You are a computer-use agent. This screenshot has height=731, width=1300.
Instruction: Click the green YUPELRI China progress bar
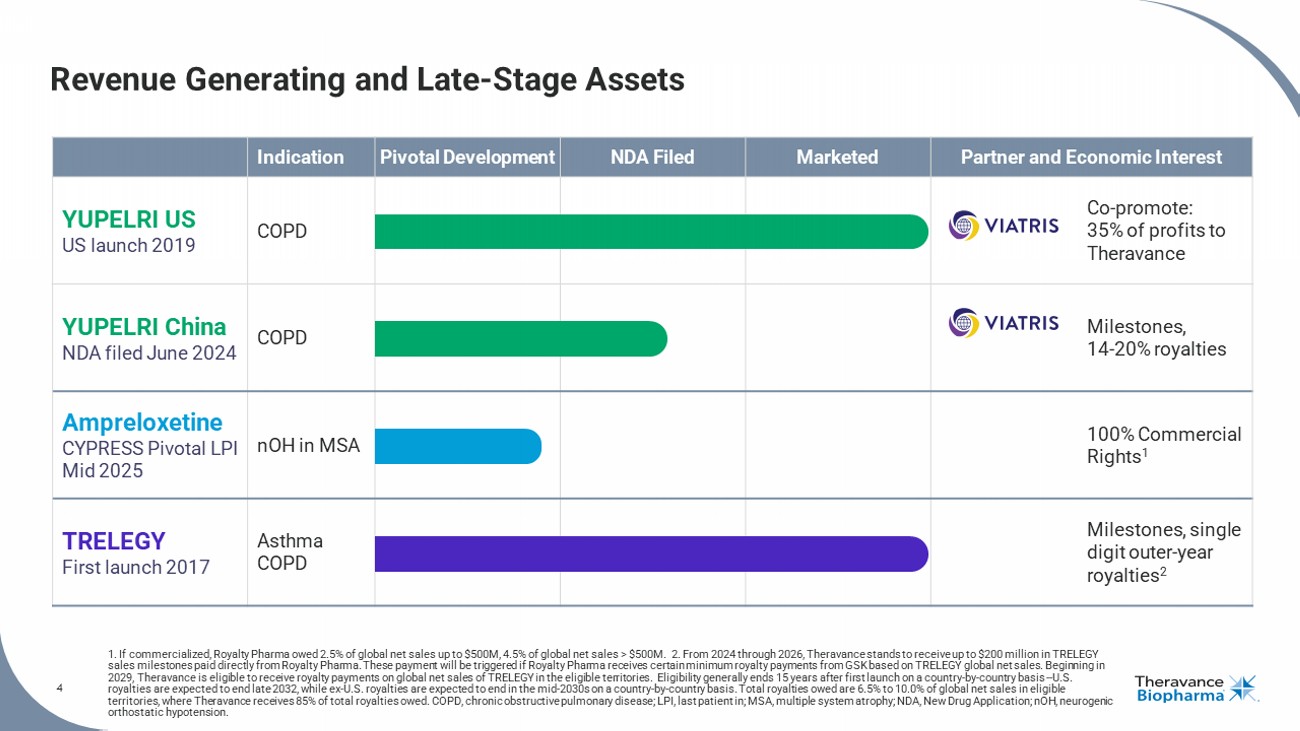coord(520,338)
